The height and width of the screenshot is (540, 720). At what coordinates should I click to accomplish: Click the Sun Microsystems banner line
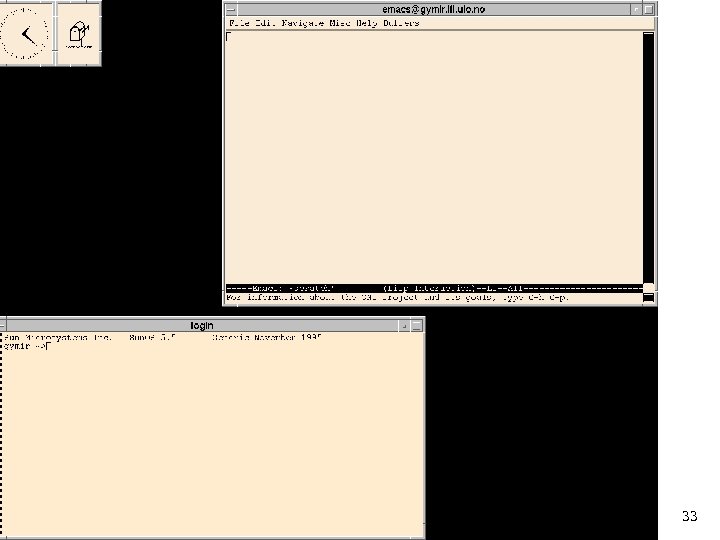(x=163, y=338)
